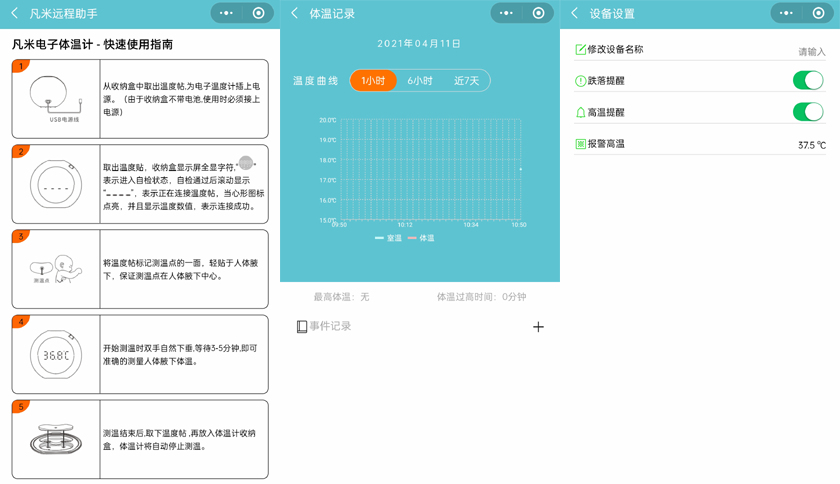
Task: Switch curve range to 6小时
Action: [419, 80]
